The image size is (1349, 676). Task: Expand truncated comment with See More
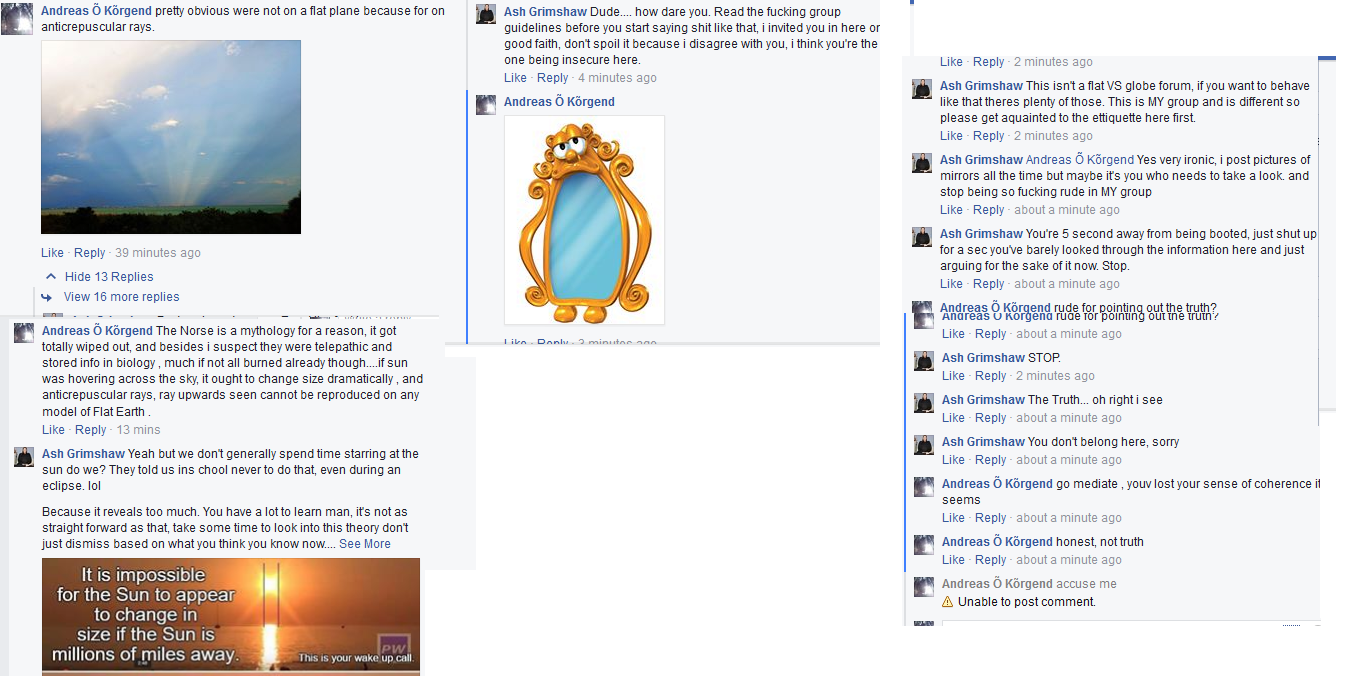(x=364, y=544)
